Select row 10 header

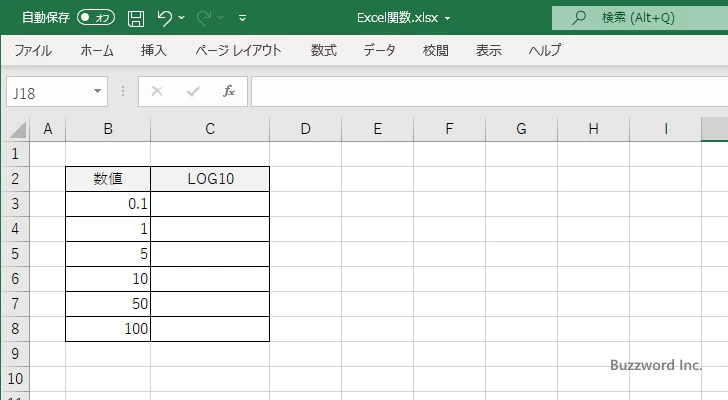click(x=15, y=379)
